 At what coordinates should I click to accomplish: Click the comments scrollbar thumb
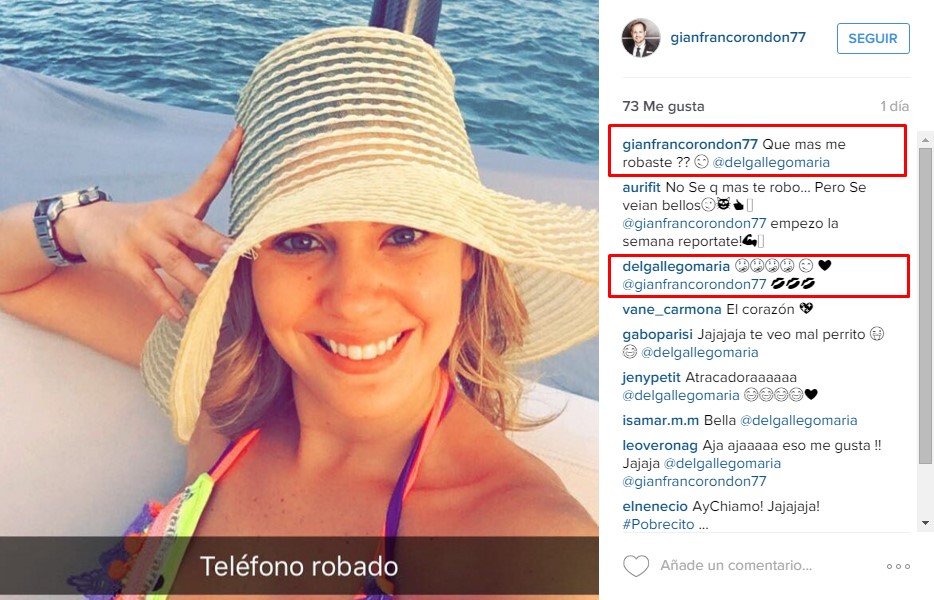(925, 305)
